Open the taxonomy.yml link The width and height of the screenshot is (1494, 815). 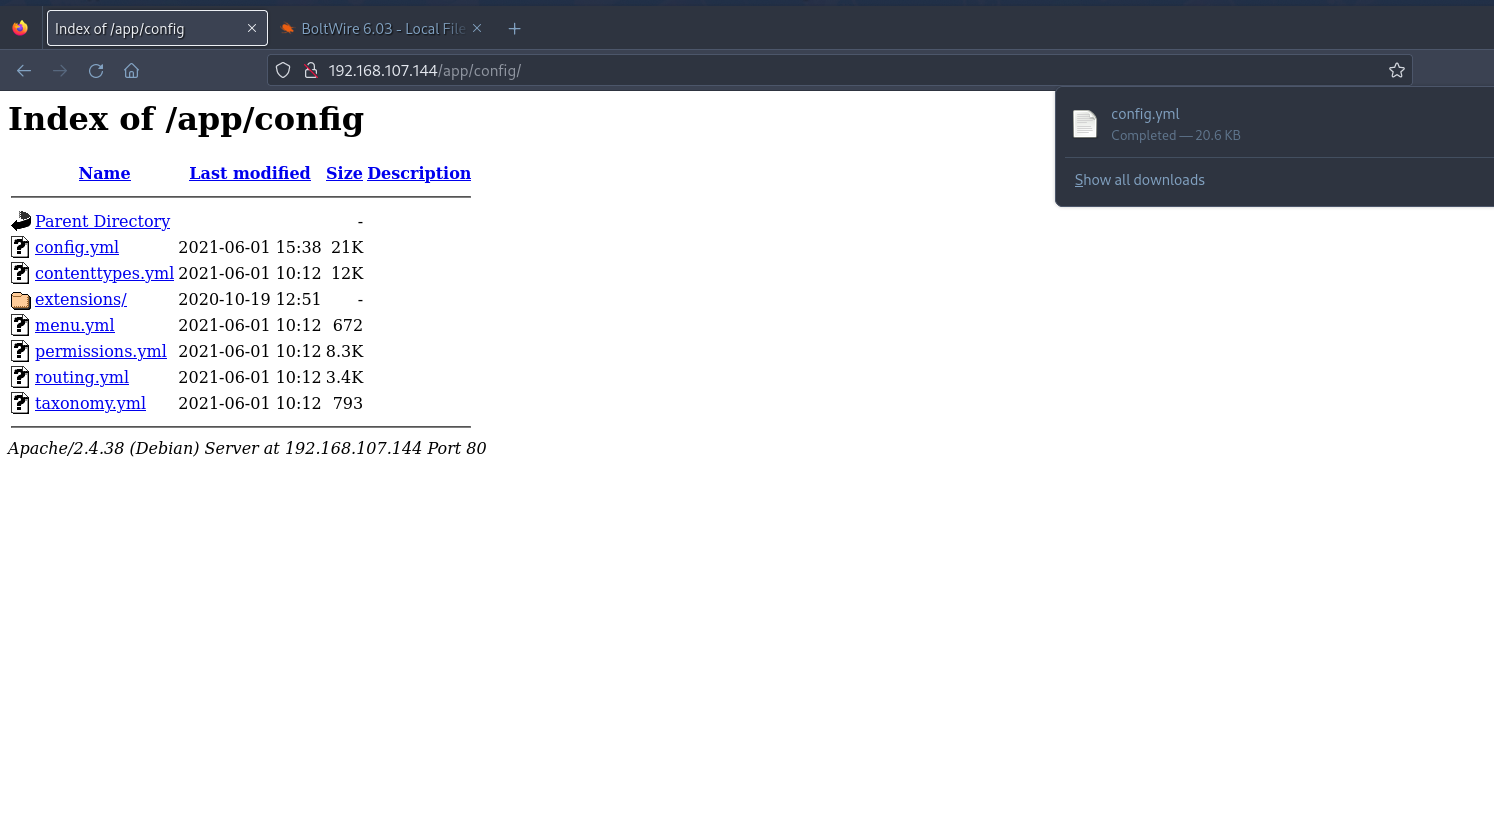point(90,403)
